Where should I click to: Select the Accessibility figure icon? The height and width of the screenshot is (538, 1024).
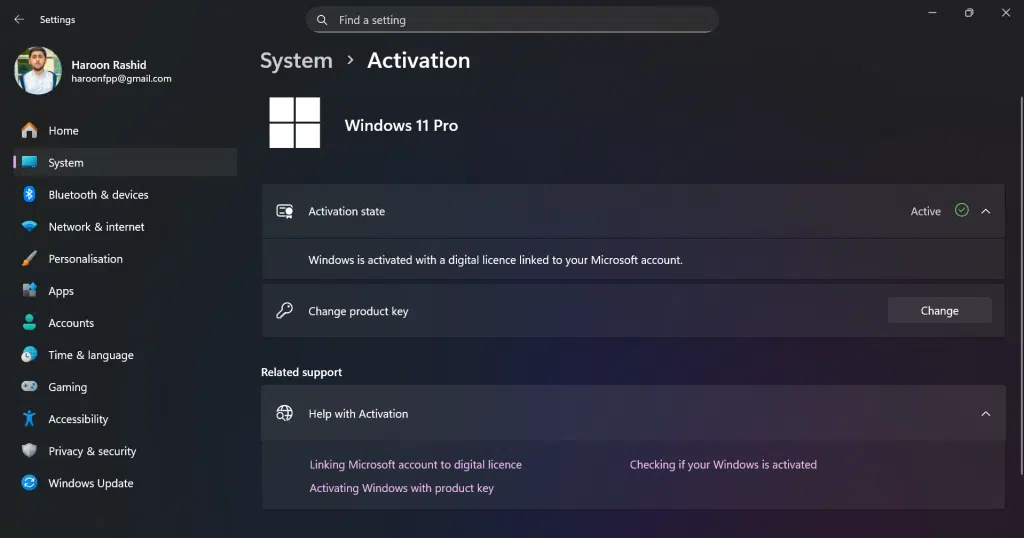tap(29, 419)
